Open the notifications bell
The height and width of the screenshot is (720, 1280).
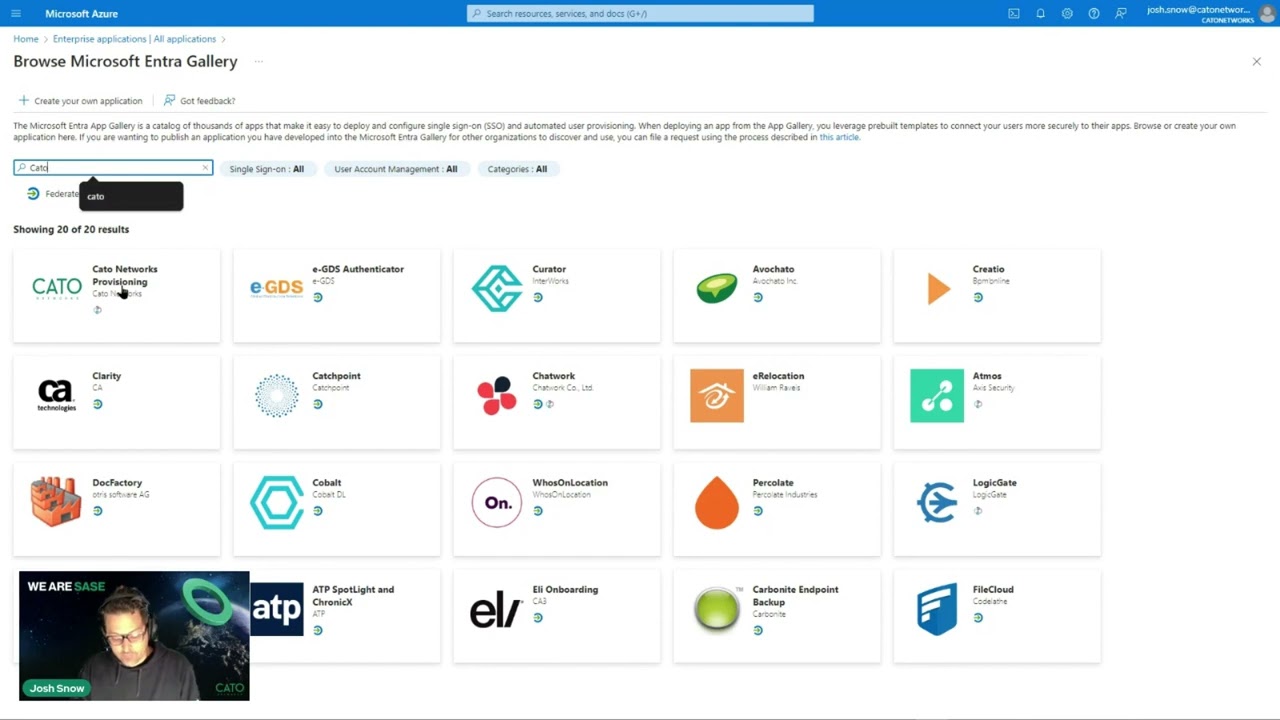coord(1040,13)
